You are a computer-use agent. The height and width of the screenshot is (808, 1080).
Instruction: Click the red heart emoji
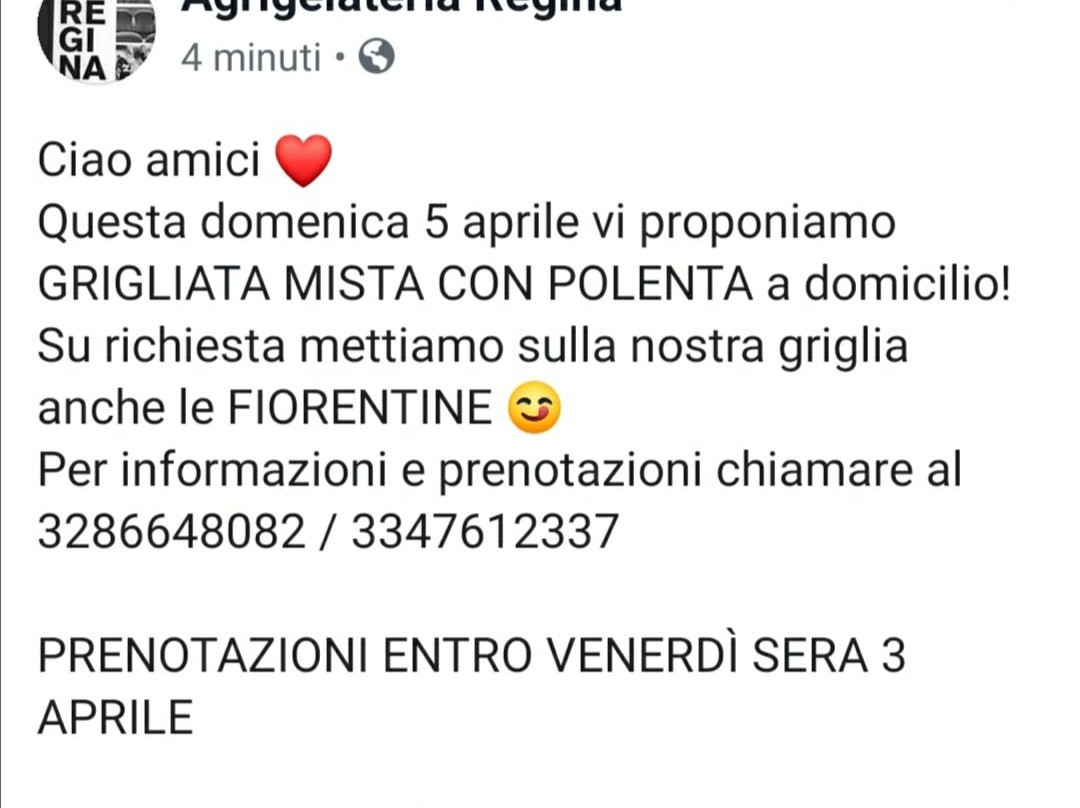pyautogui.click(x=303, y=160)
